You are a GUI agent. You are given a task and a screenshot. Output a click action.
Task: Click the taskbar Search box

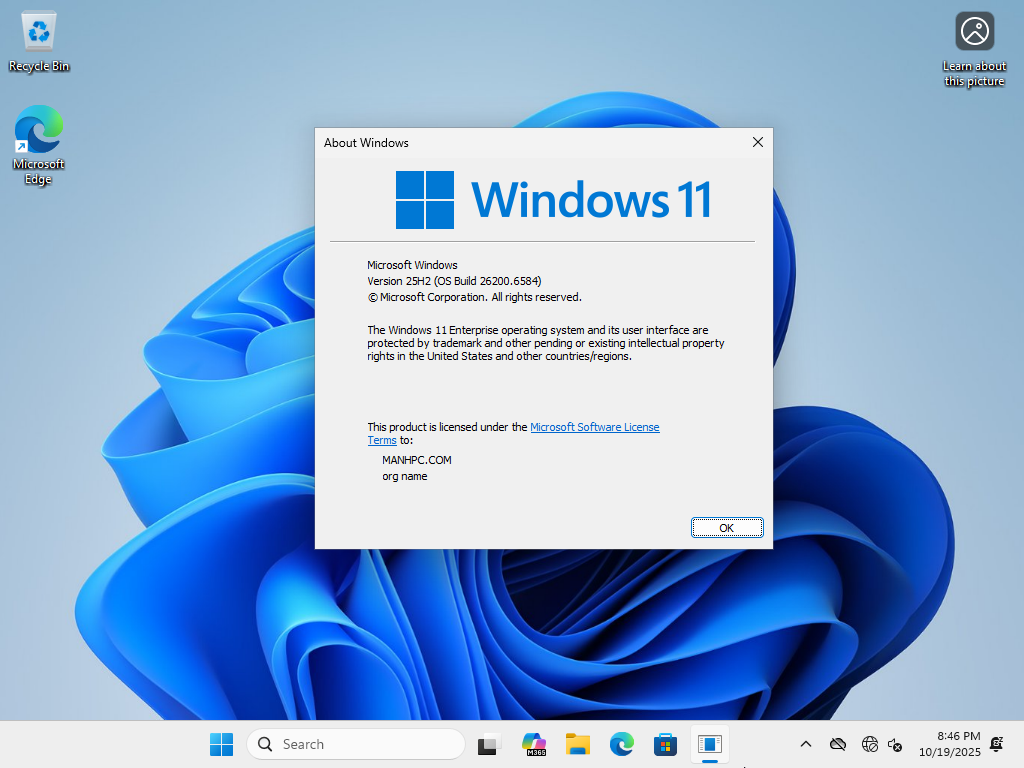point(355,744)
